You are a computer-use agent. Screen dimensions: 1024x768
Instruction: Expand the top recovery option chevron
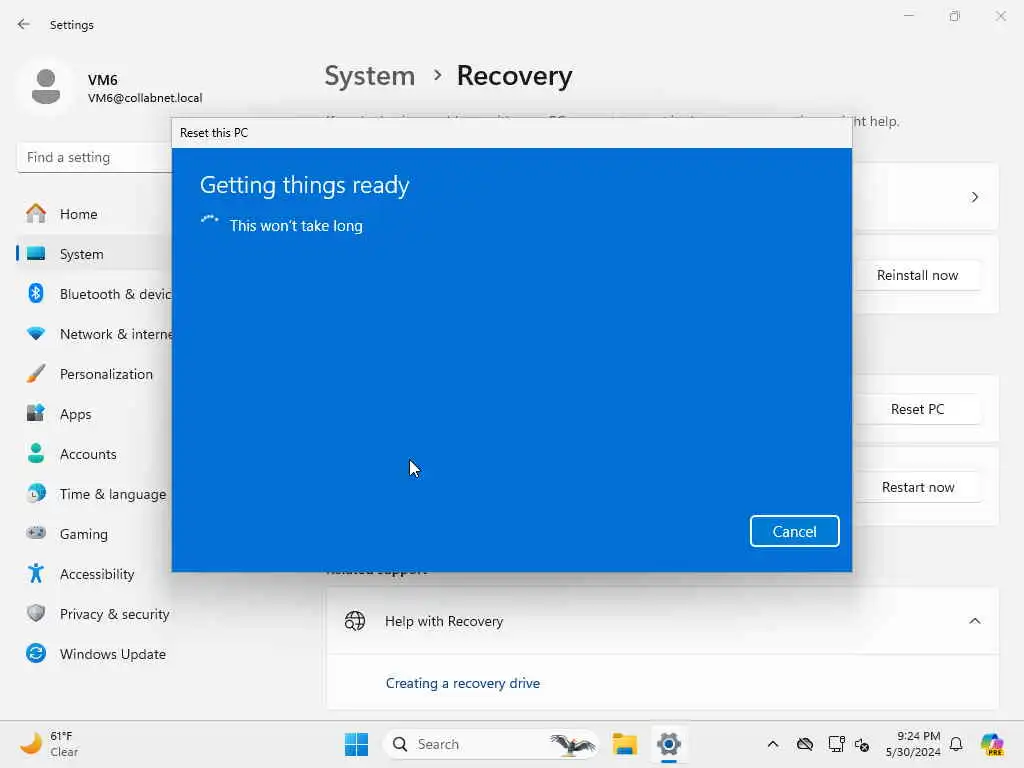974,197
